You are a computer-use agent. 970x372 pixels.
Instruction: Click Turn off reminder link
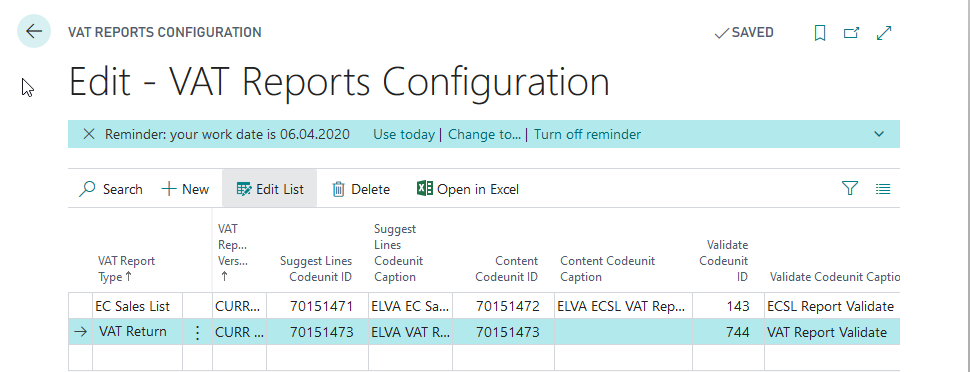[x=587, y=134]
